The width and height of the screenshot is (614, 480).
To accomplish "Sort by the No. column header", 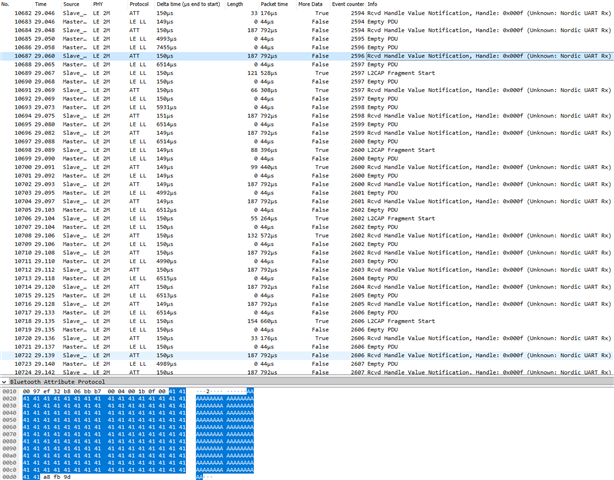I will 5,4.
